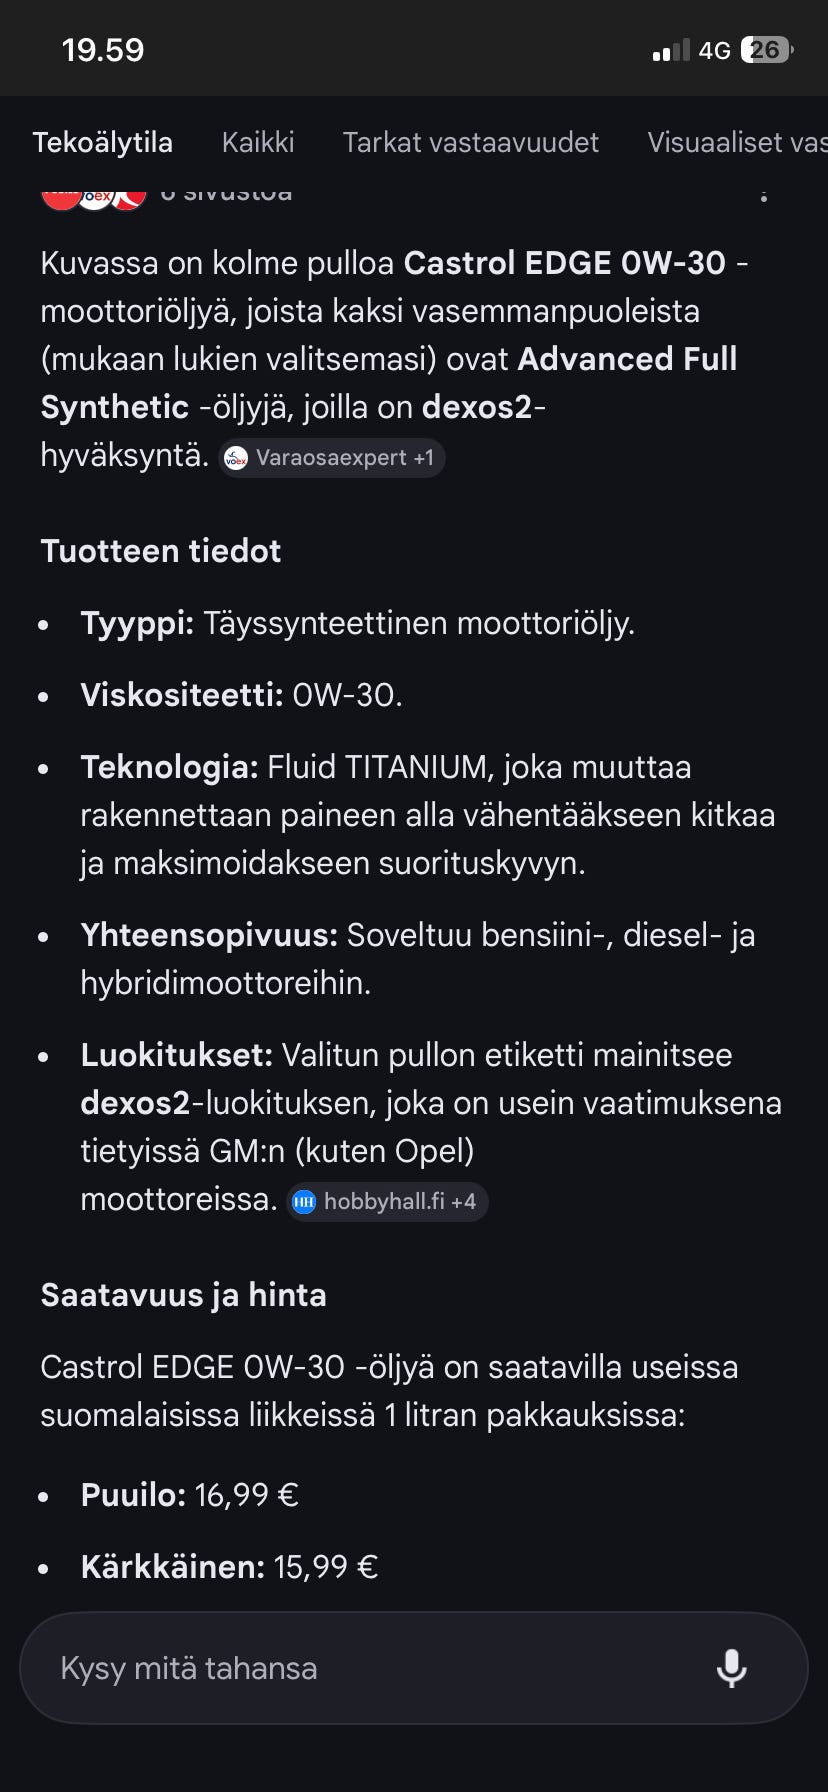This screenshot has width=828, height=1792.
Task: Expand the 'Varaosaexpert +1' source chip
Action: click(330, 458)
